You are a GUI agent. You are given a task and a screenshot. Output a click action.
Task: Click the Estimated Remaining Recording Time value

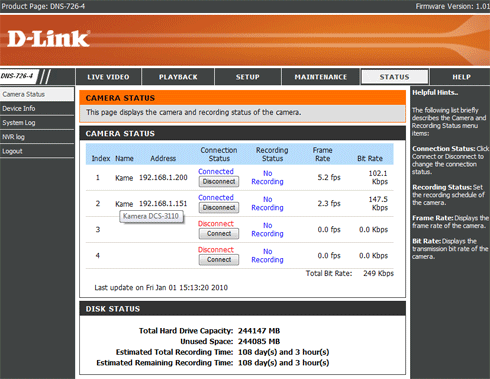(284, 363)
